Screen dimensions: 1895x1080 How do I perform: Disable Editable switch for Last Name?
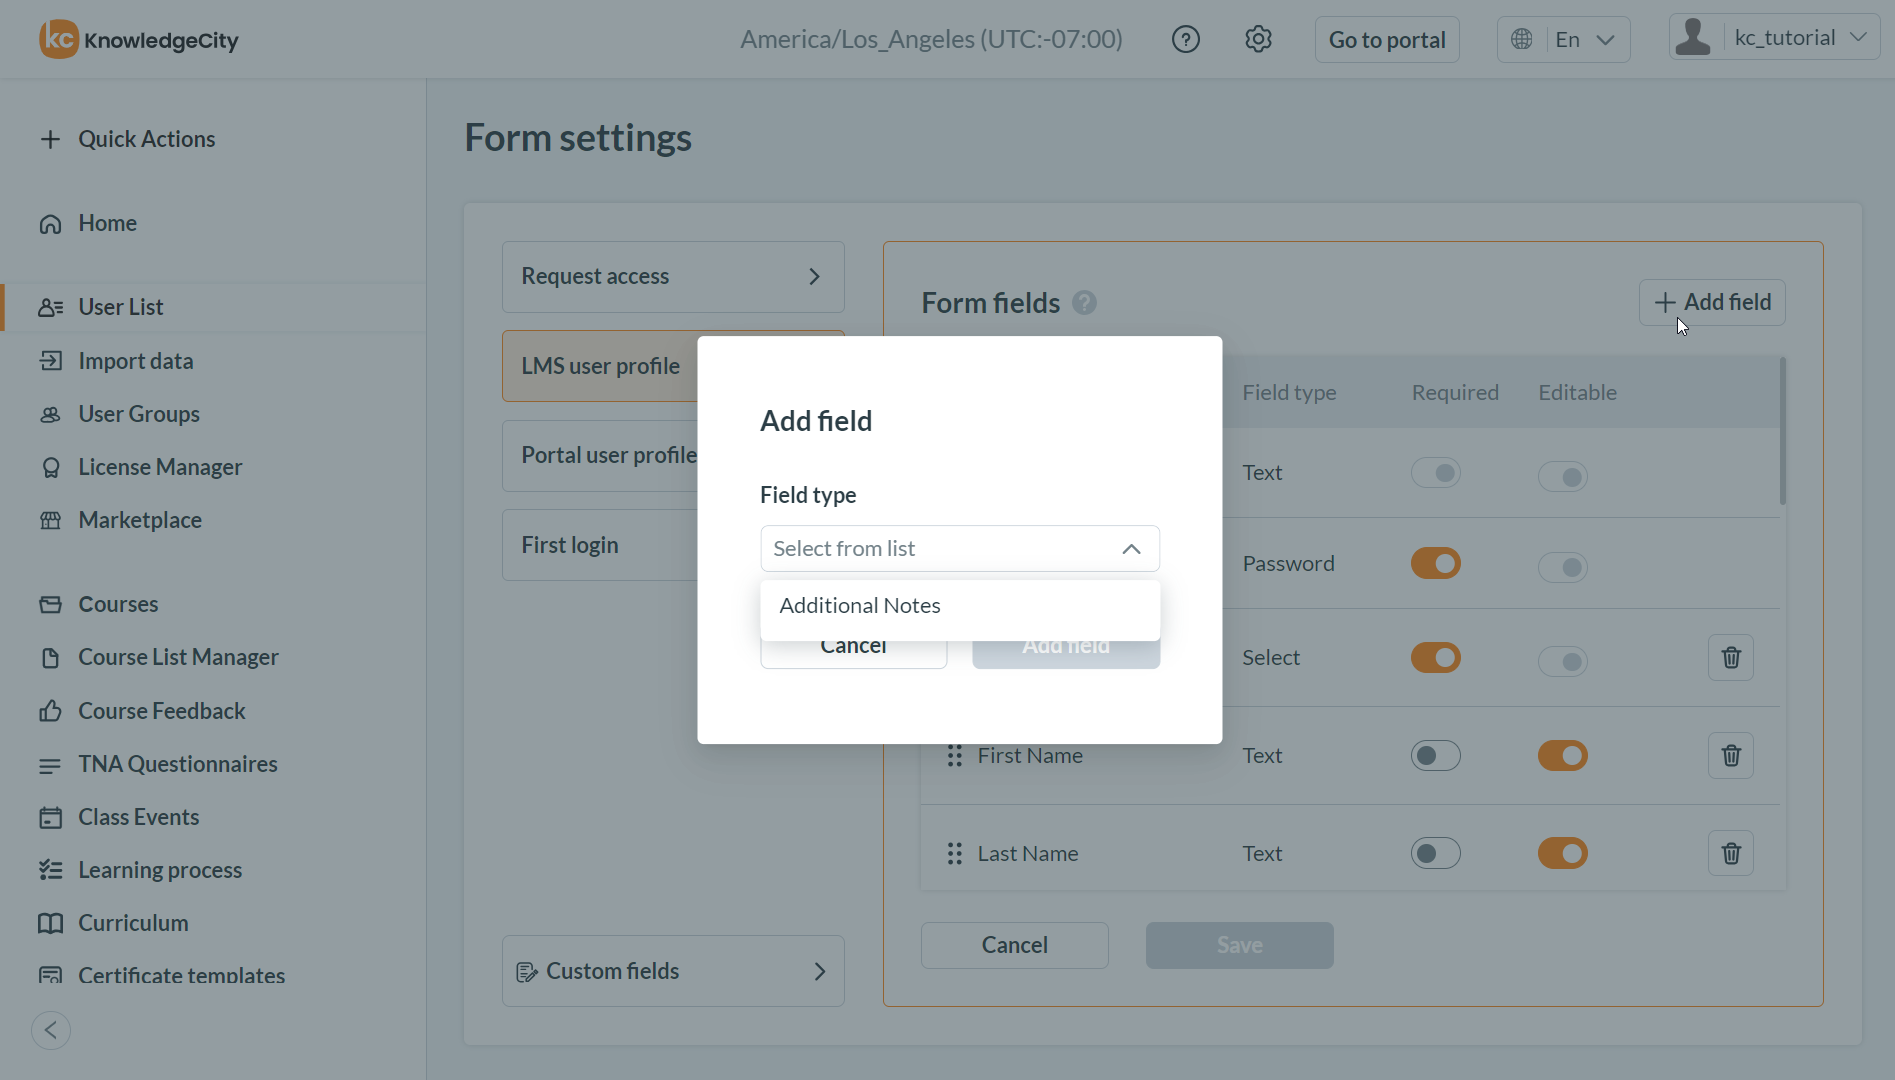coord(1562,853)
